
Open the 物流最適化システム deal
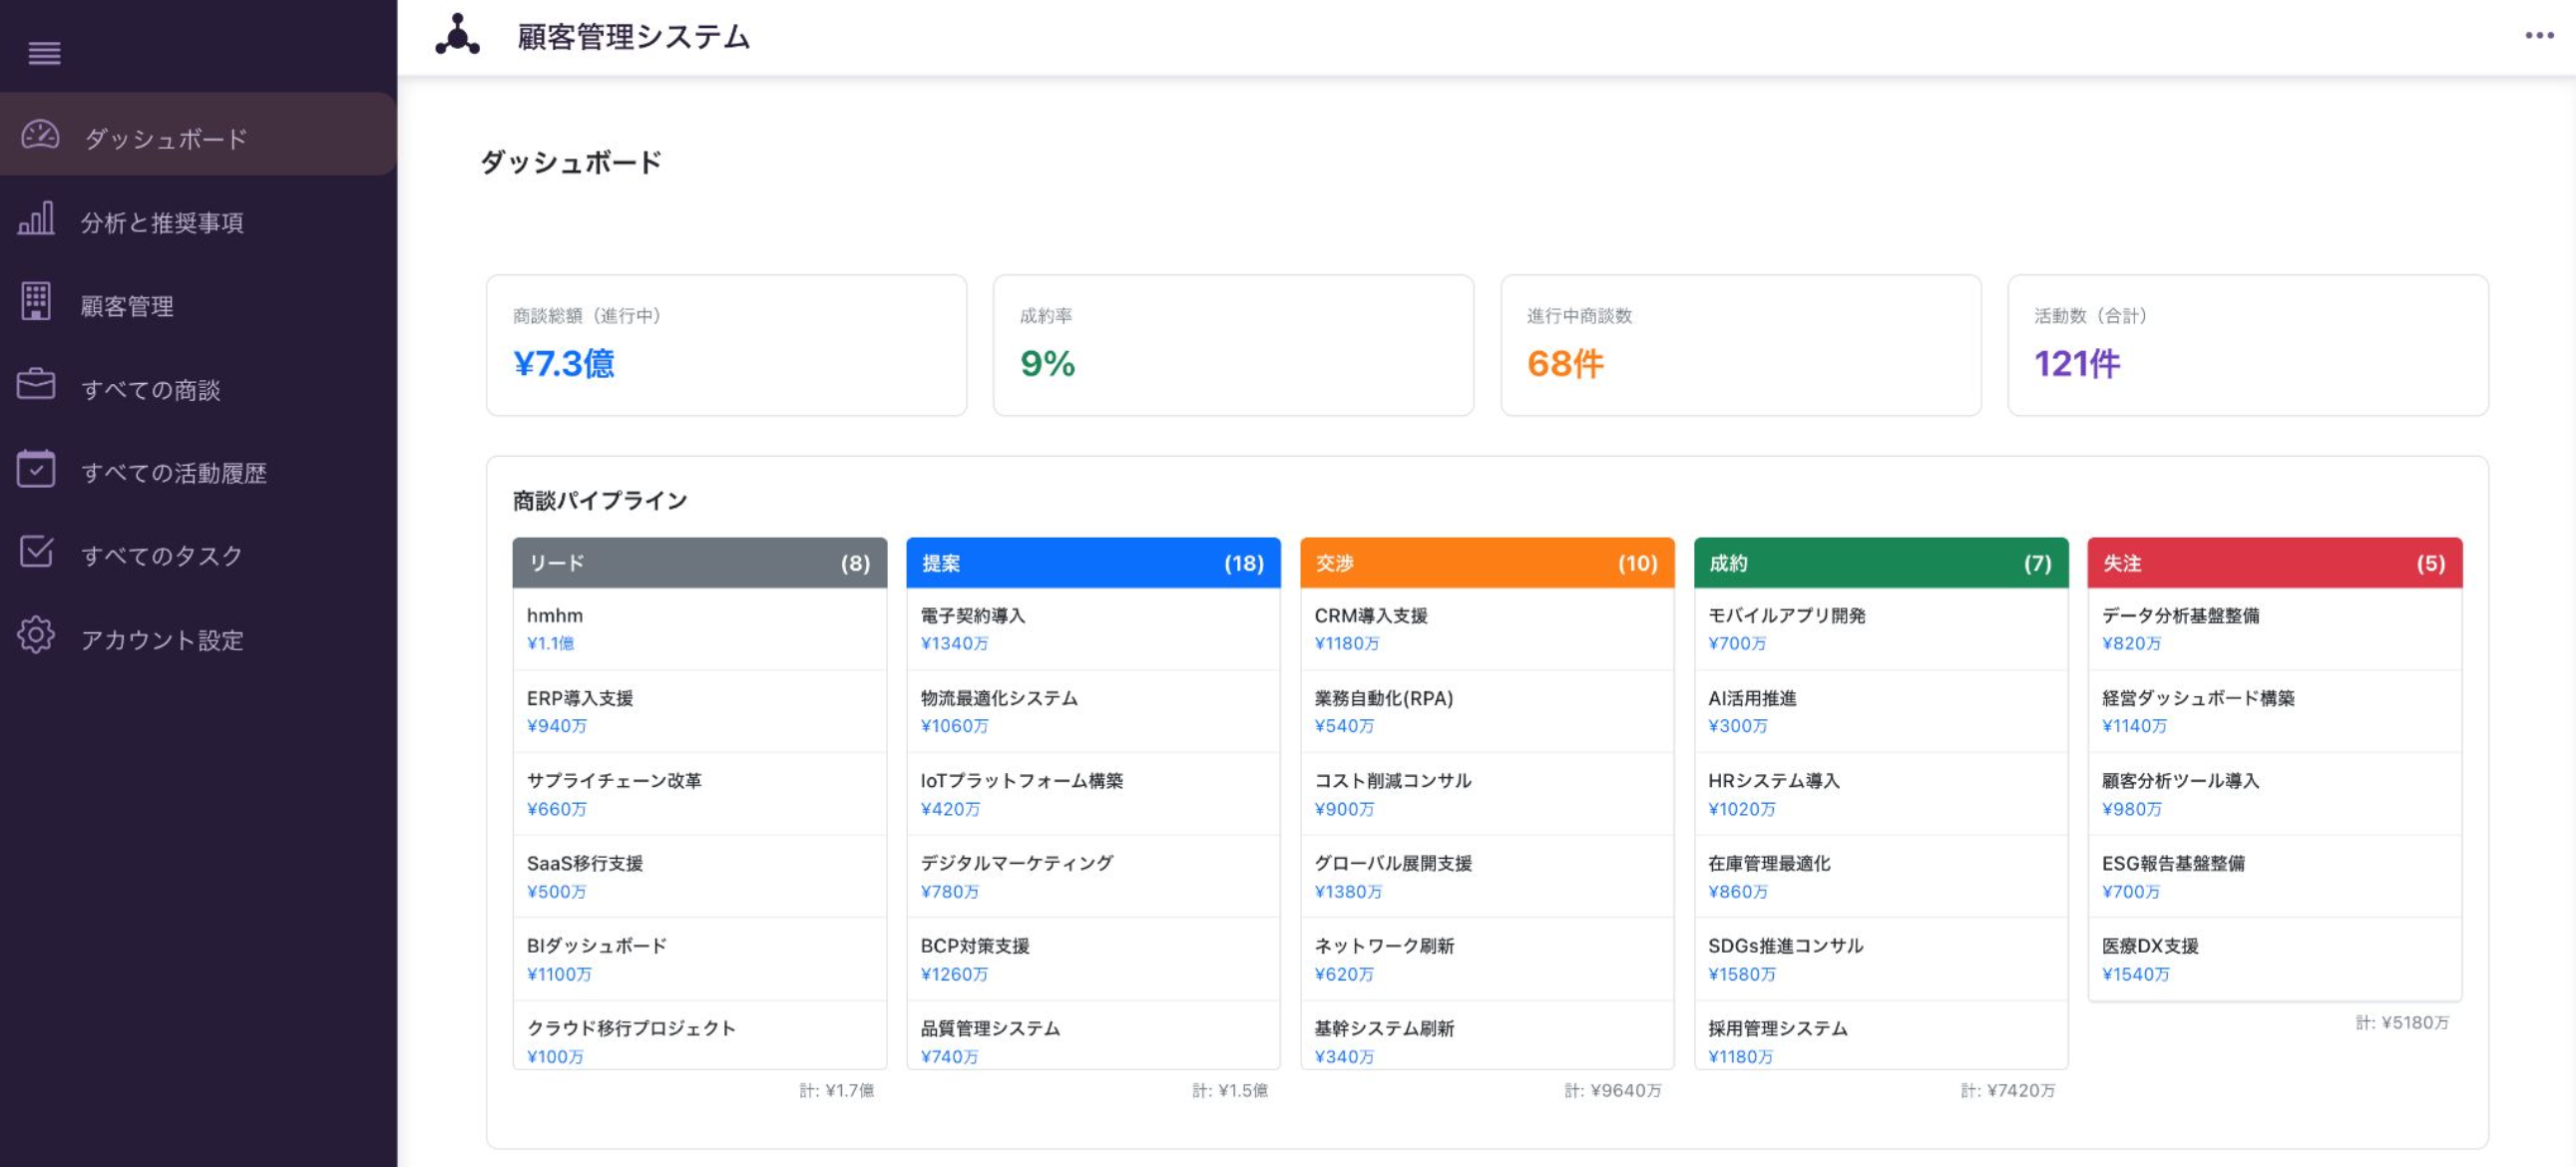point(1093,711)
